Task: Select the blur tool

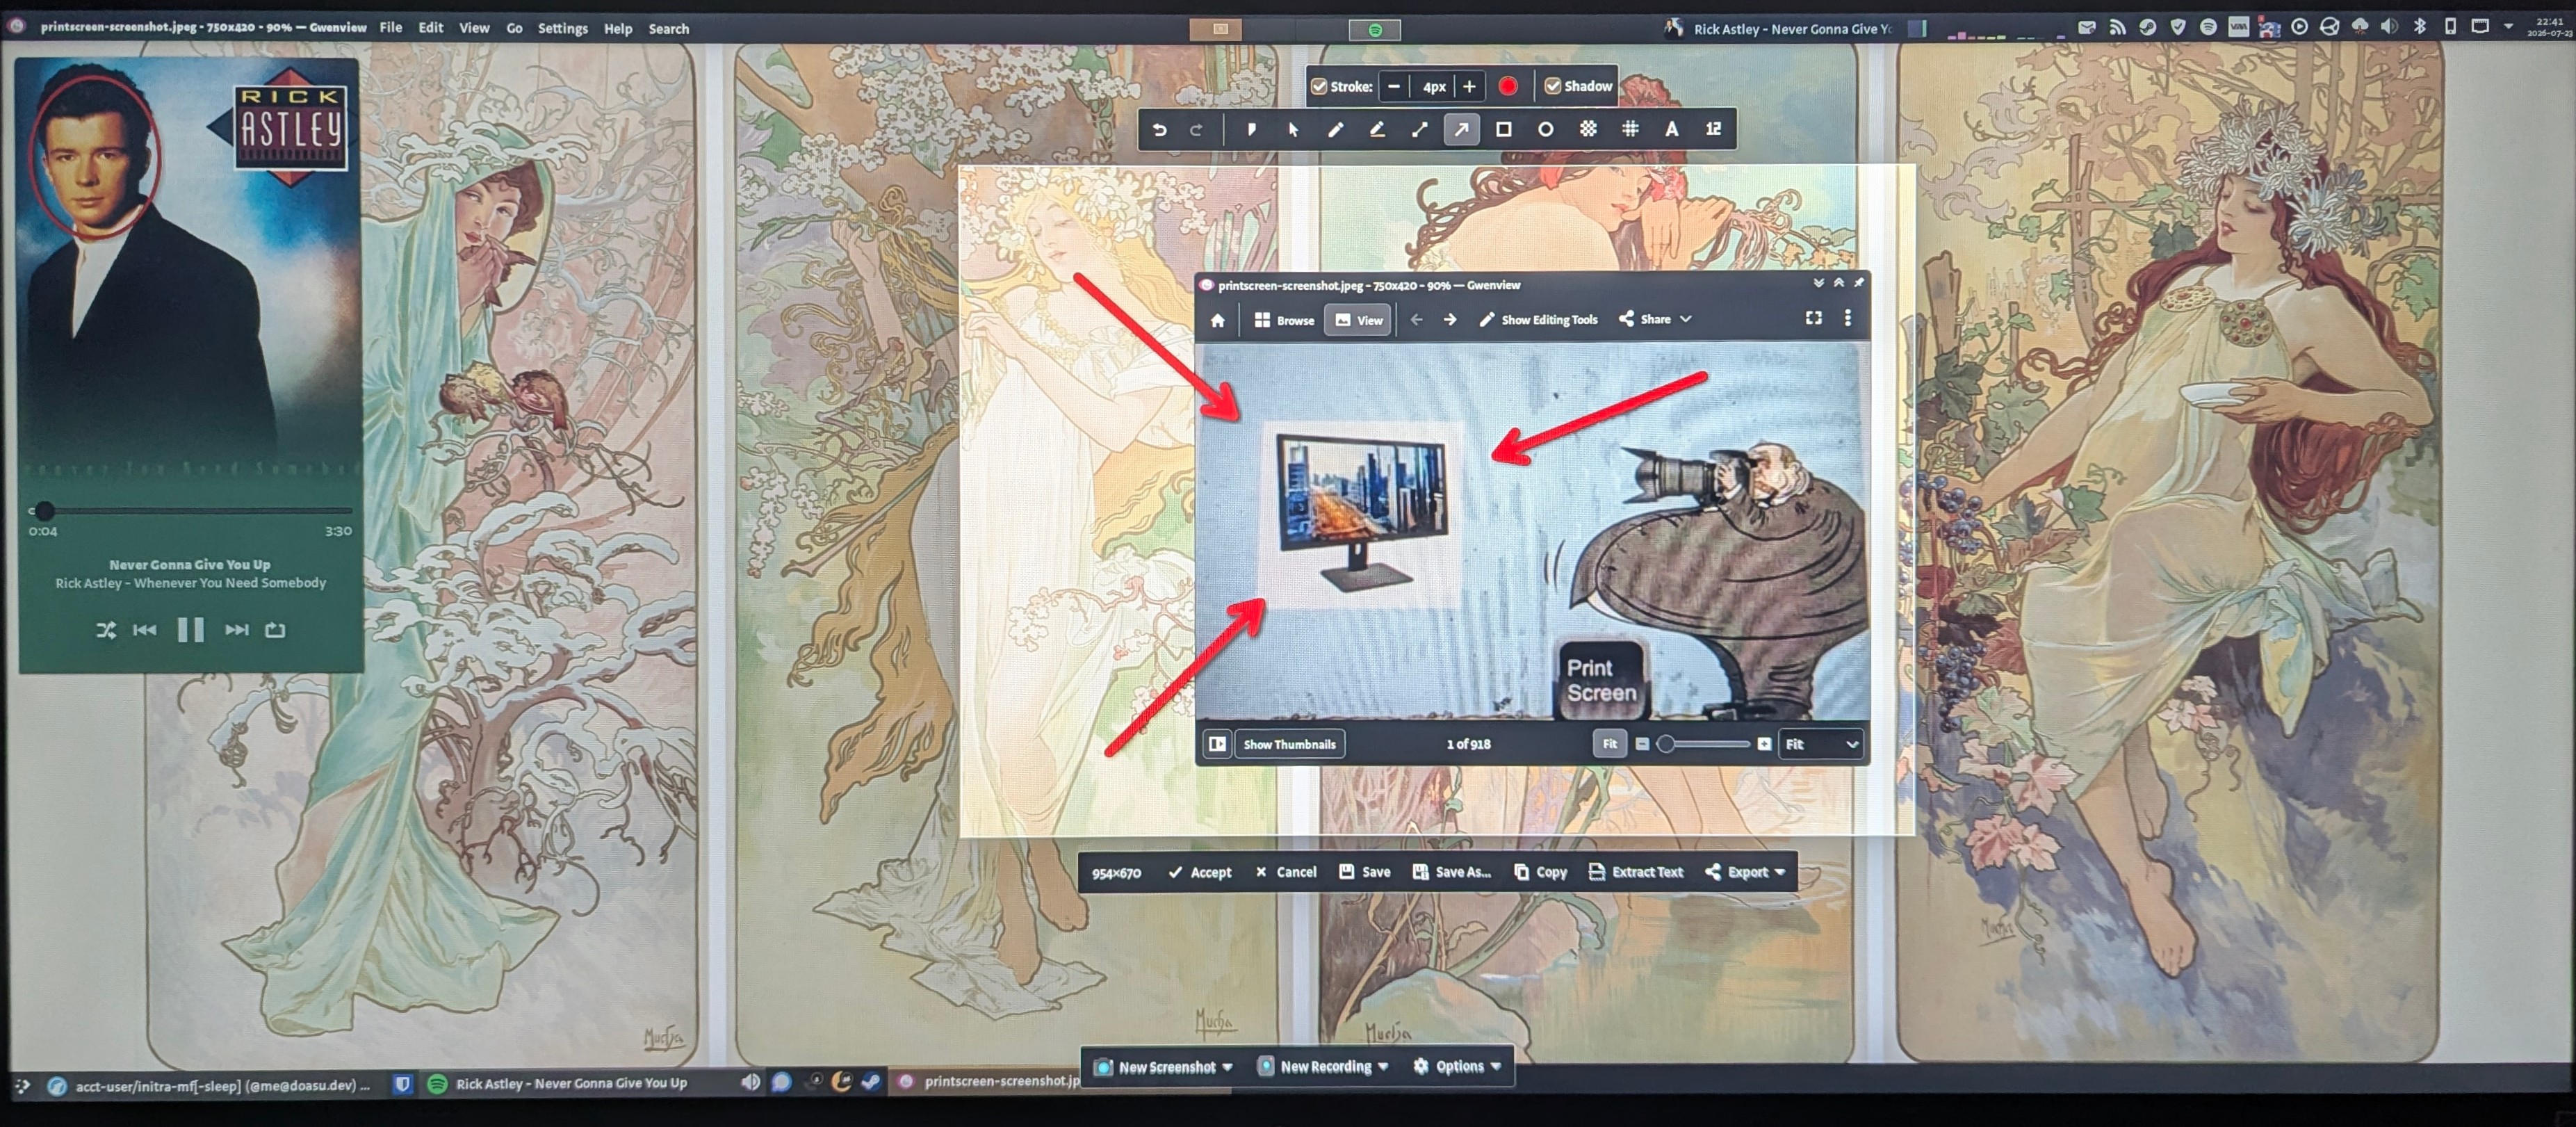Action: point(1630,130)
